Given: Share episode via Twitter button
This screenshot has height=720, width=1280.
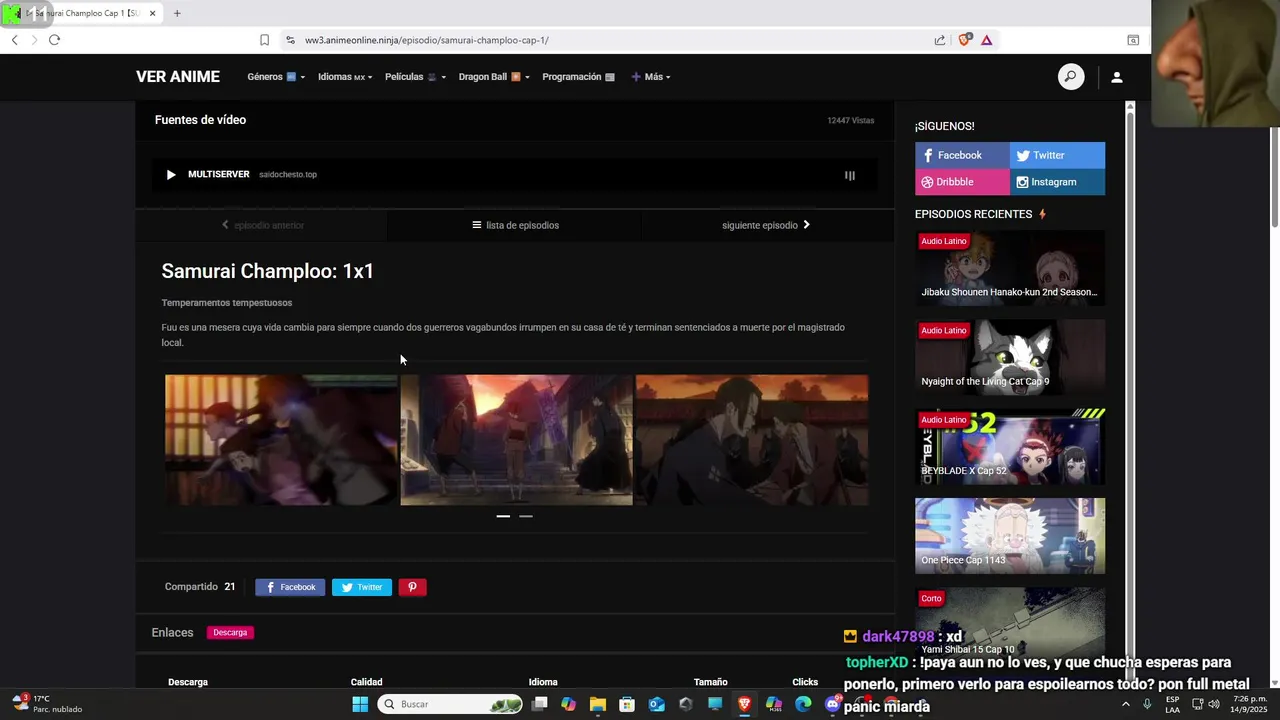Looking at the screenshot, I should point(362,587).
